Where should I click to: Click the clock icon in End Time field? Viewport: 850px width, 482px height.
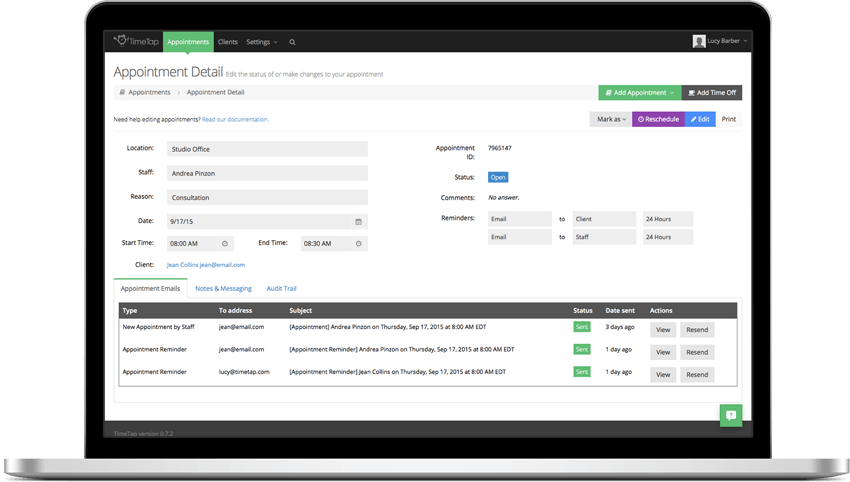358,244
